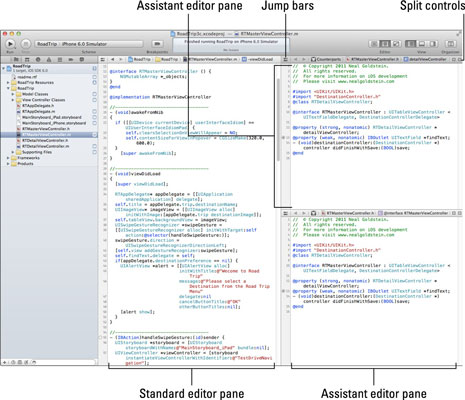Viewport: 465px width, 400px height.
Task: Click the add button at navigator bottom
Action: click(5, 362)
